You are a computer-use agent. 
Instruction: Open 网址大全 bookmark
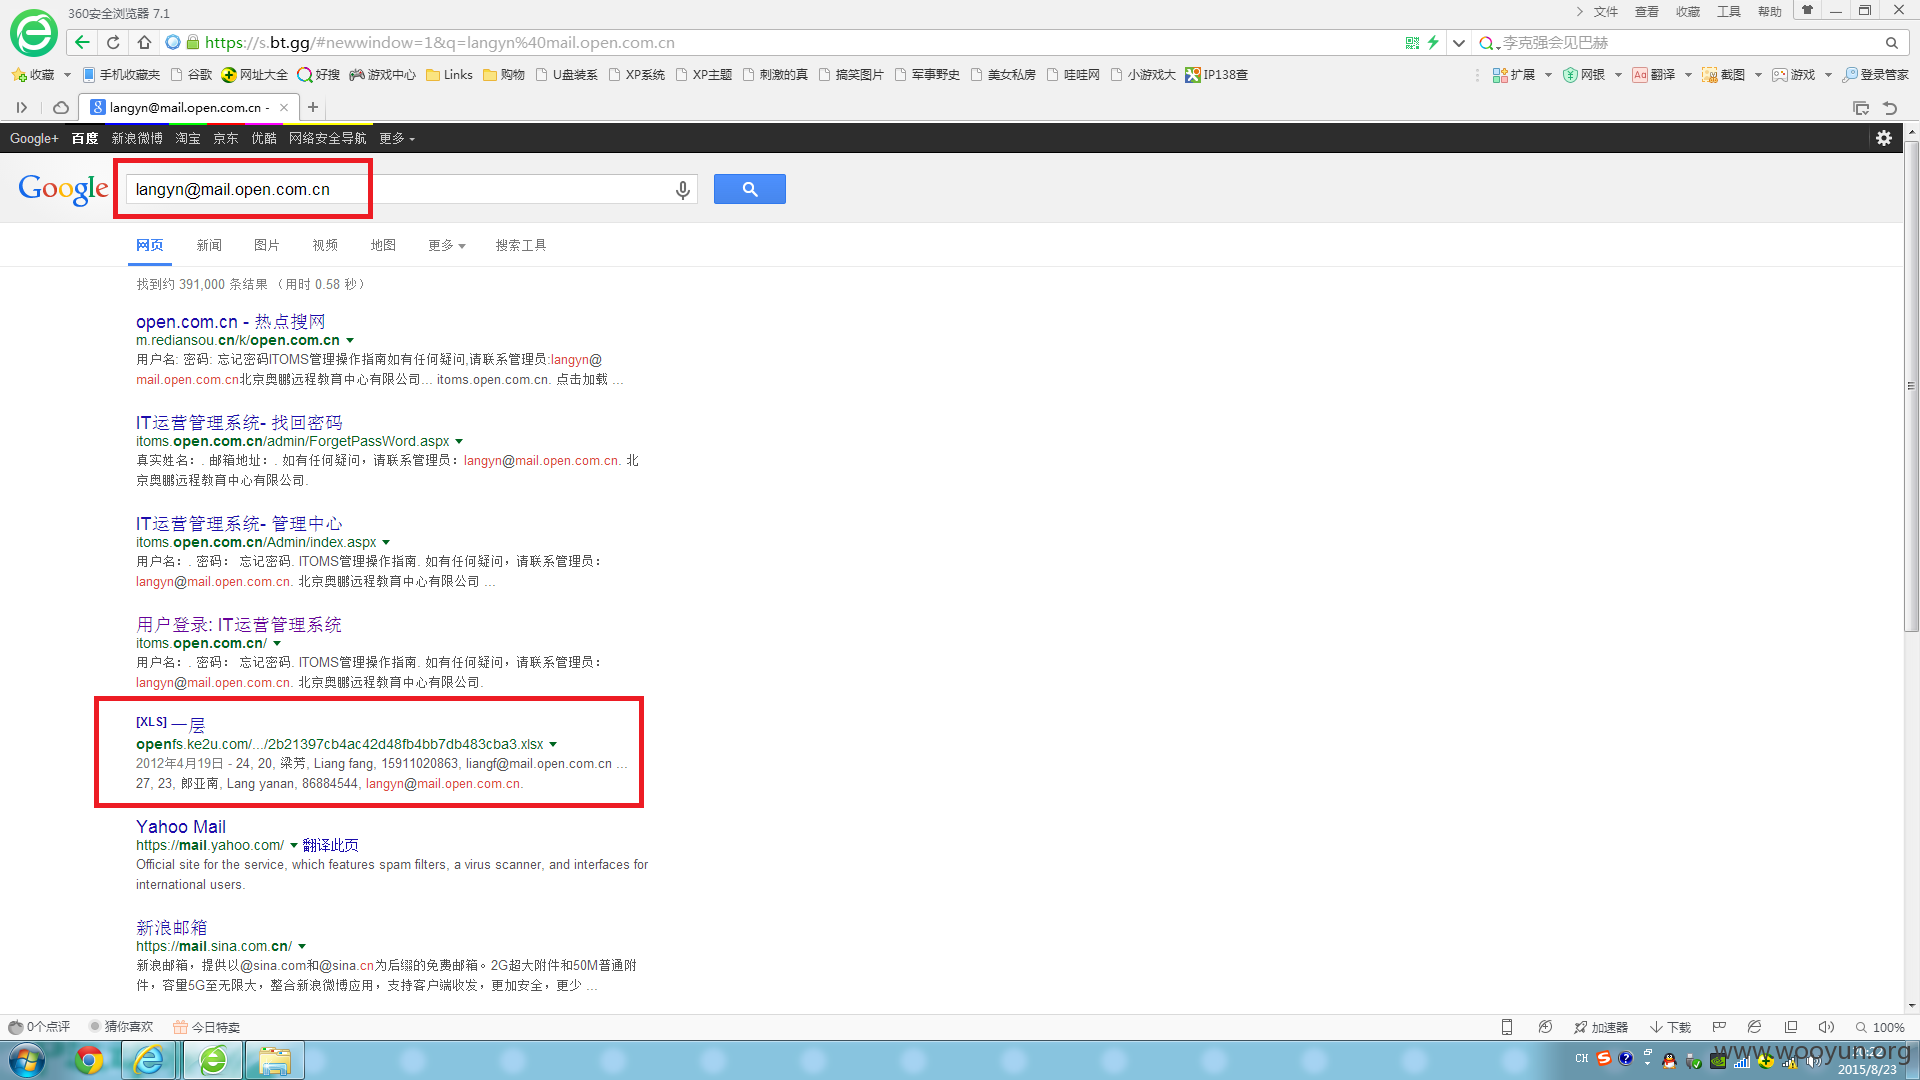pos(255,75)
